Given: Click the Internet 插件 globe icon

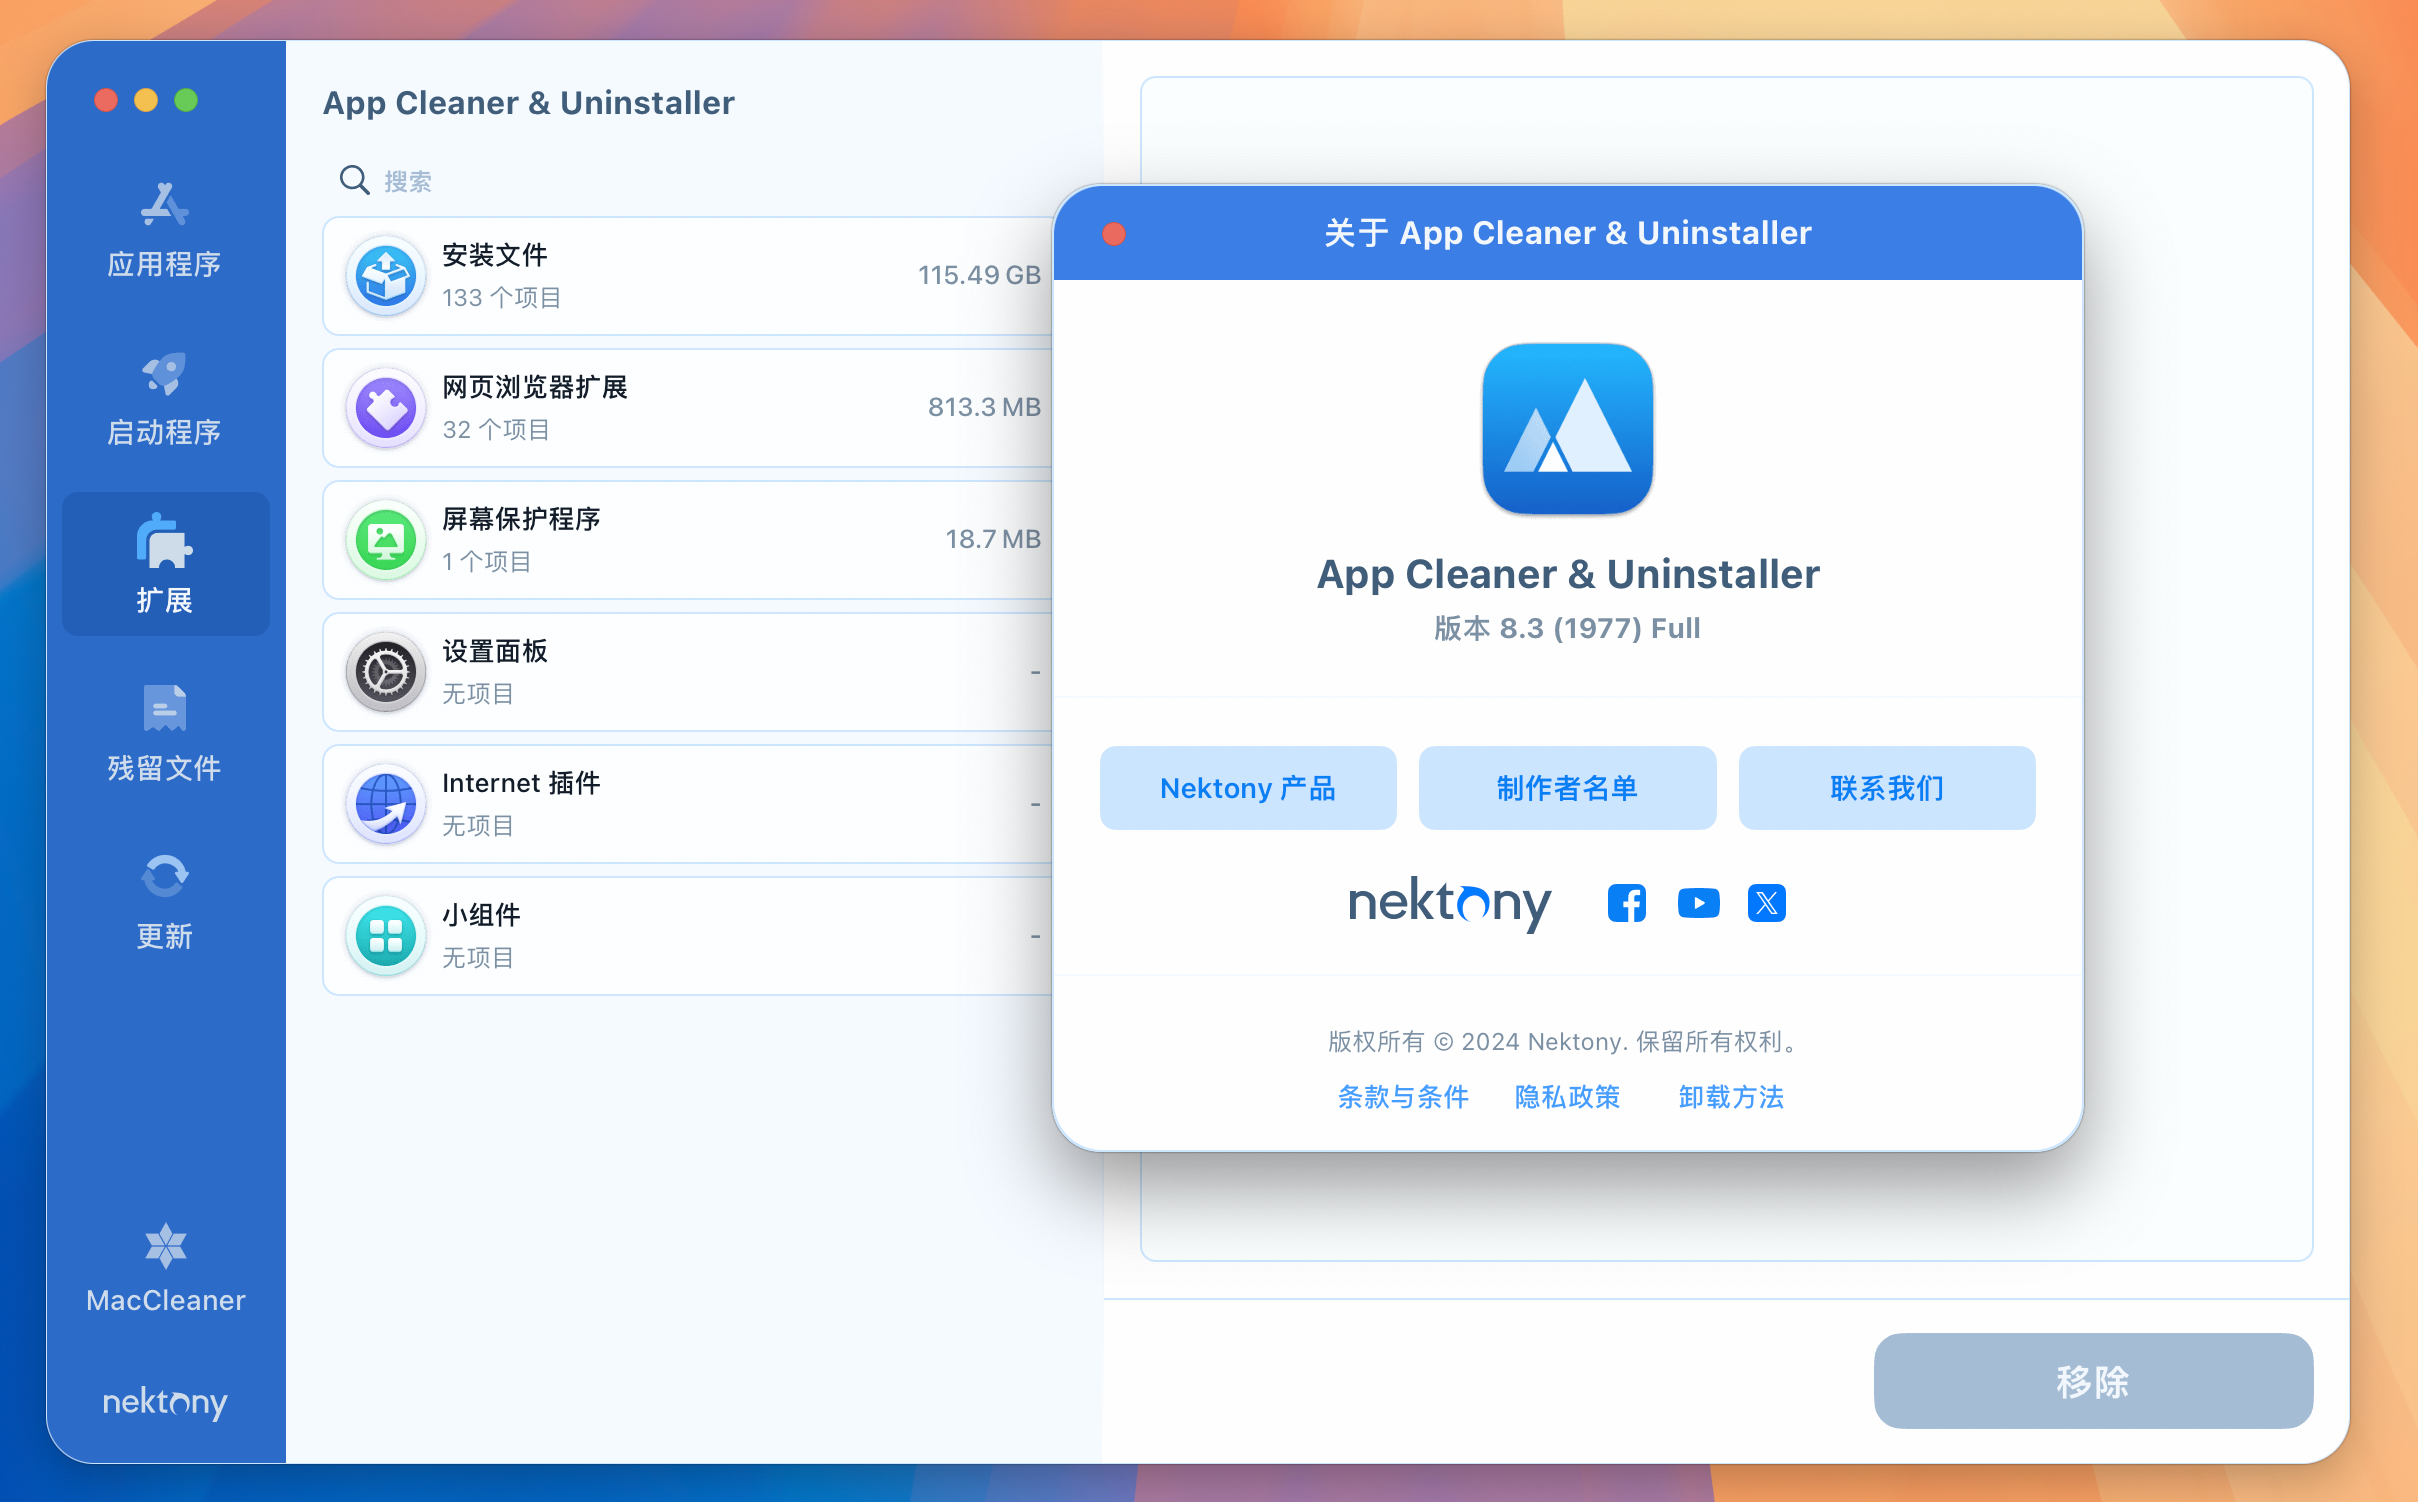Looking at the screenshot, I should click(x=386, y=804).
